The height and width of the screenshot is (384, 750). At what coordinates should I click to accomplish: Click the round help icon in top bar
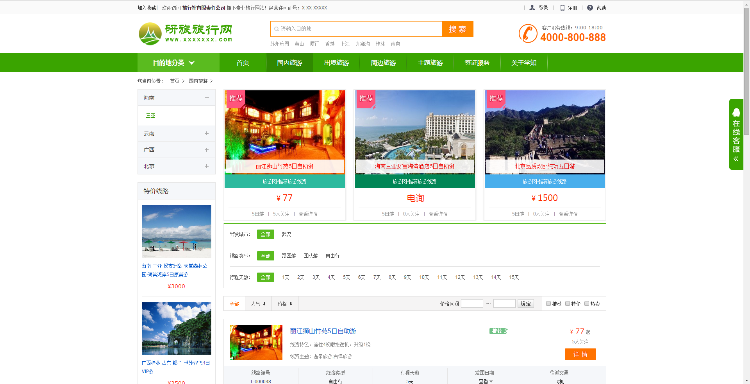pyautogui.click(x=590, y=8)
